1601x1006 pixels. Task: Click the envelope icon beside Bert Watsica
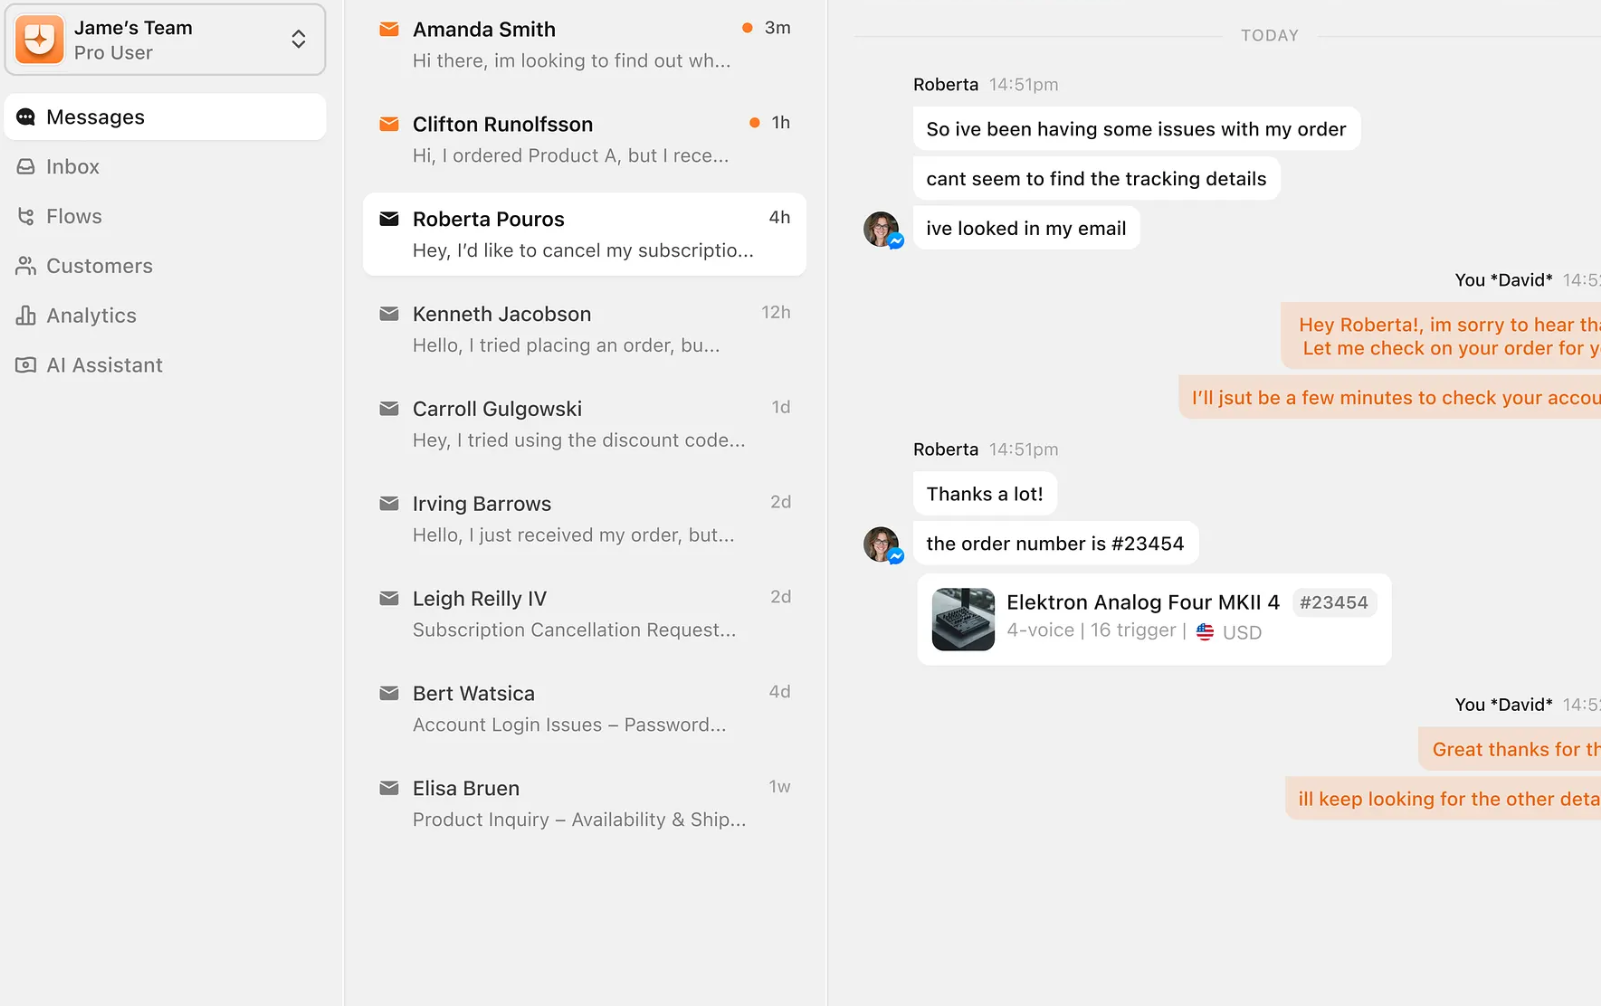tap(389, 693)
